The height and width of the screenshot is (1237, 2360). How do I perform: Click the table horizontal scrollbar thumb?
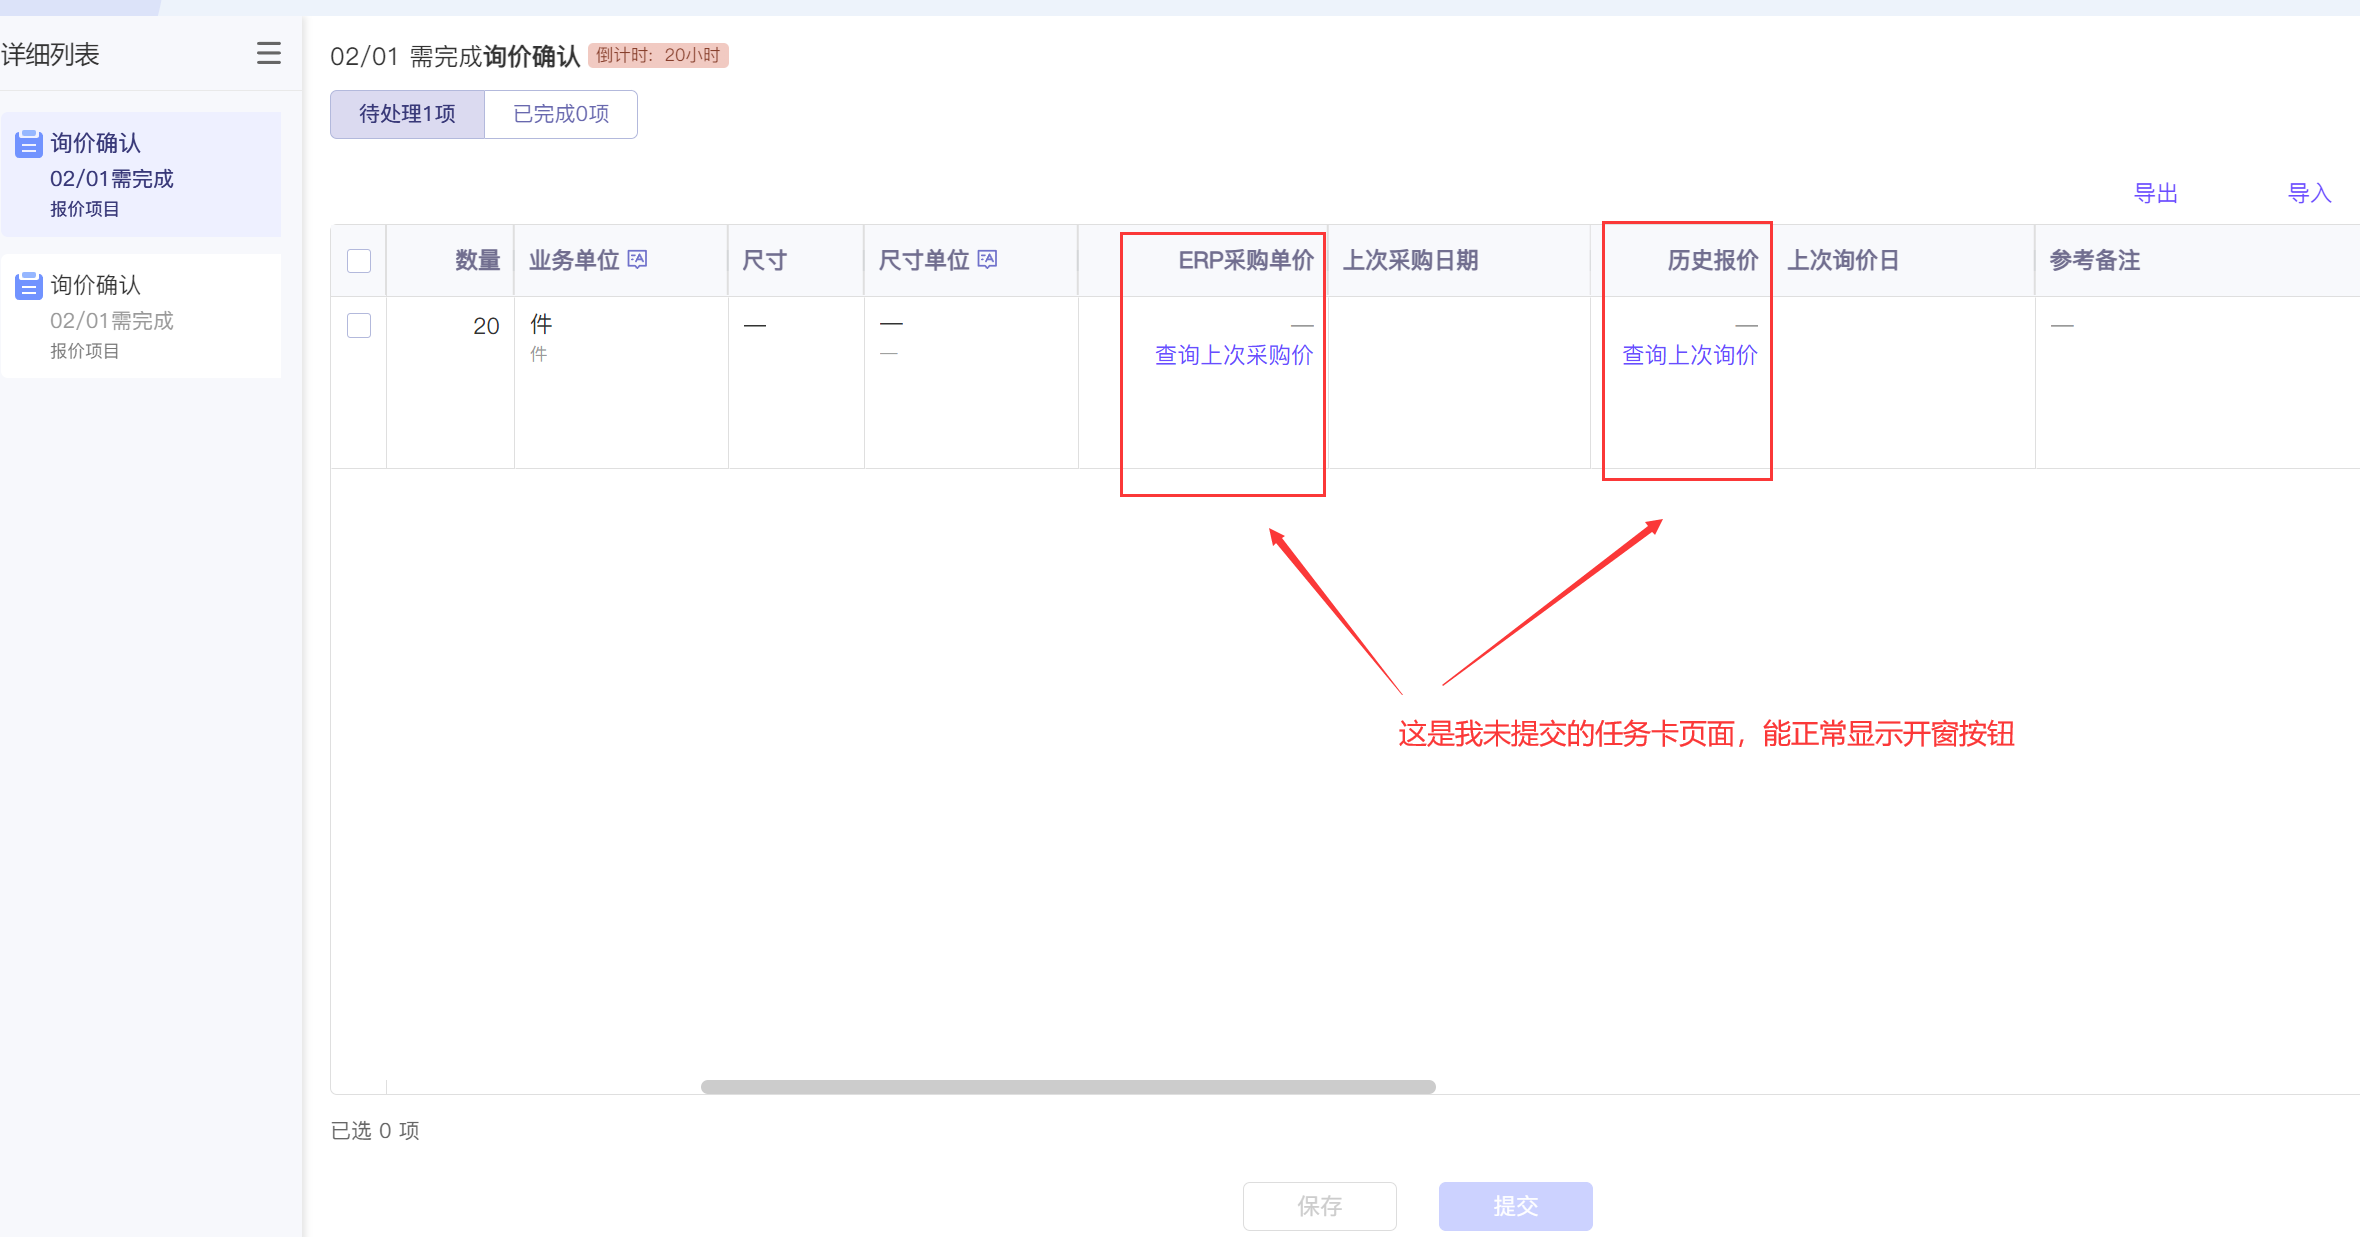[1068, 1087]
